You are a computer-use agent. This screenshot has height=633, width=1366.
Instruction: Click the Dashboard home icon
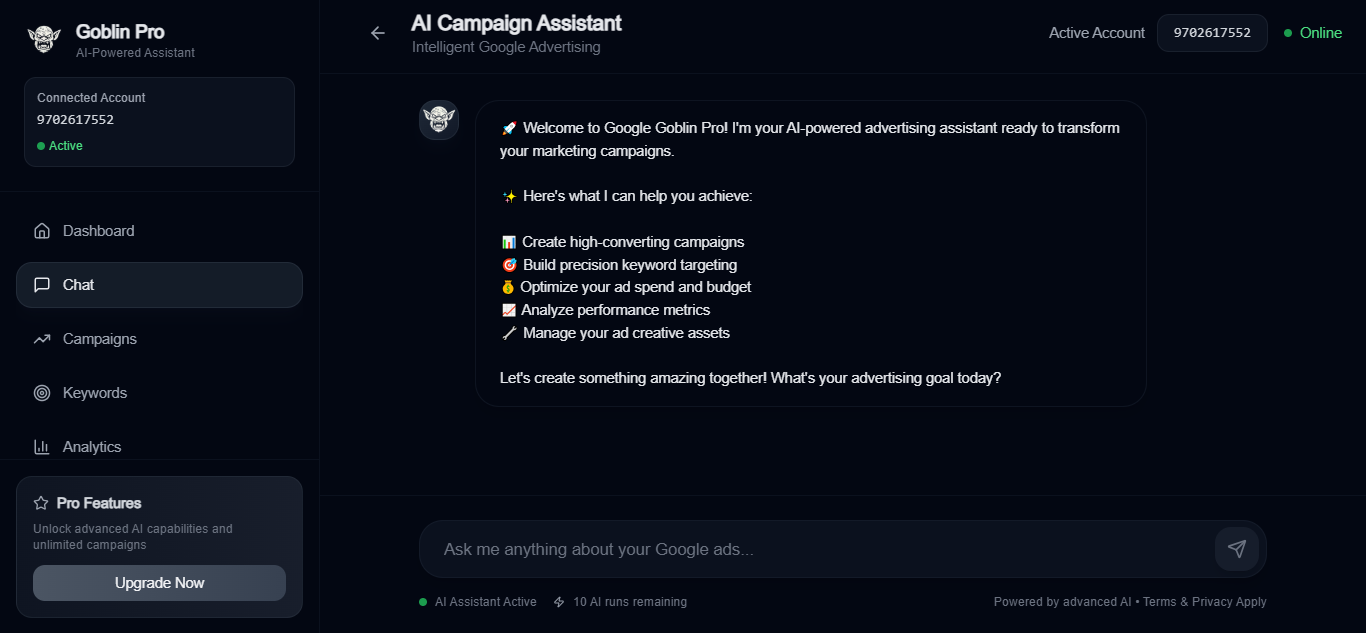coord(42,231)
